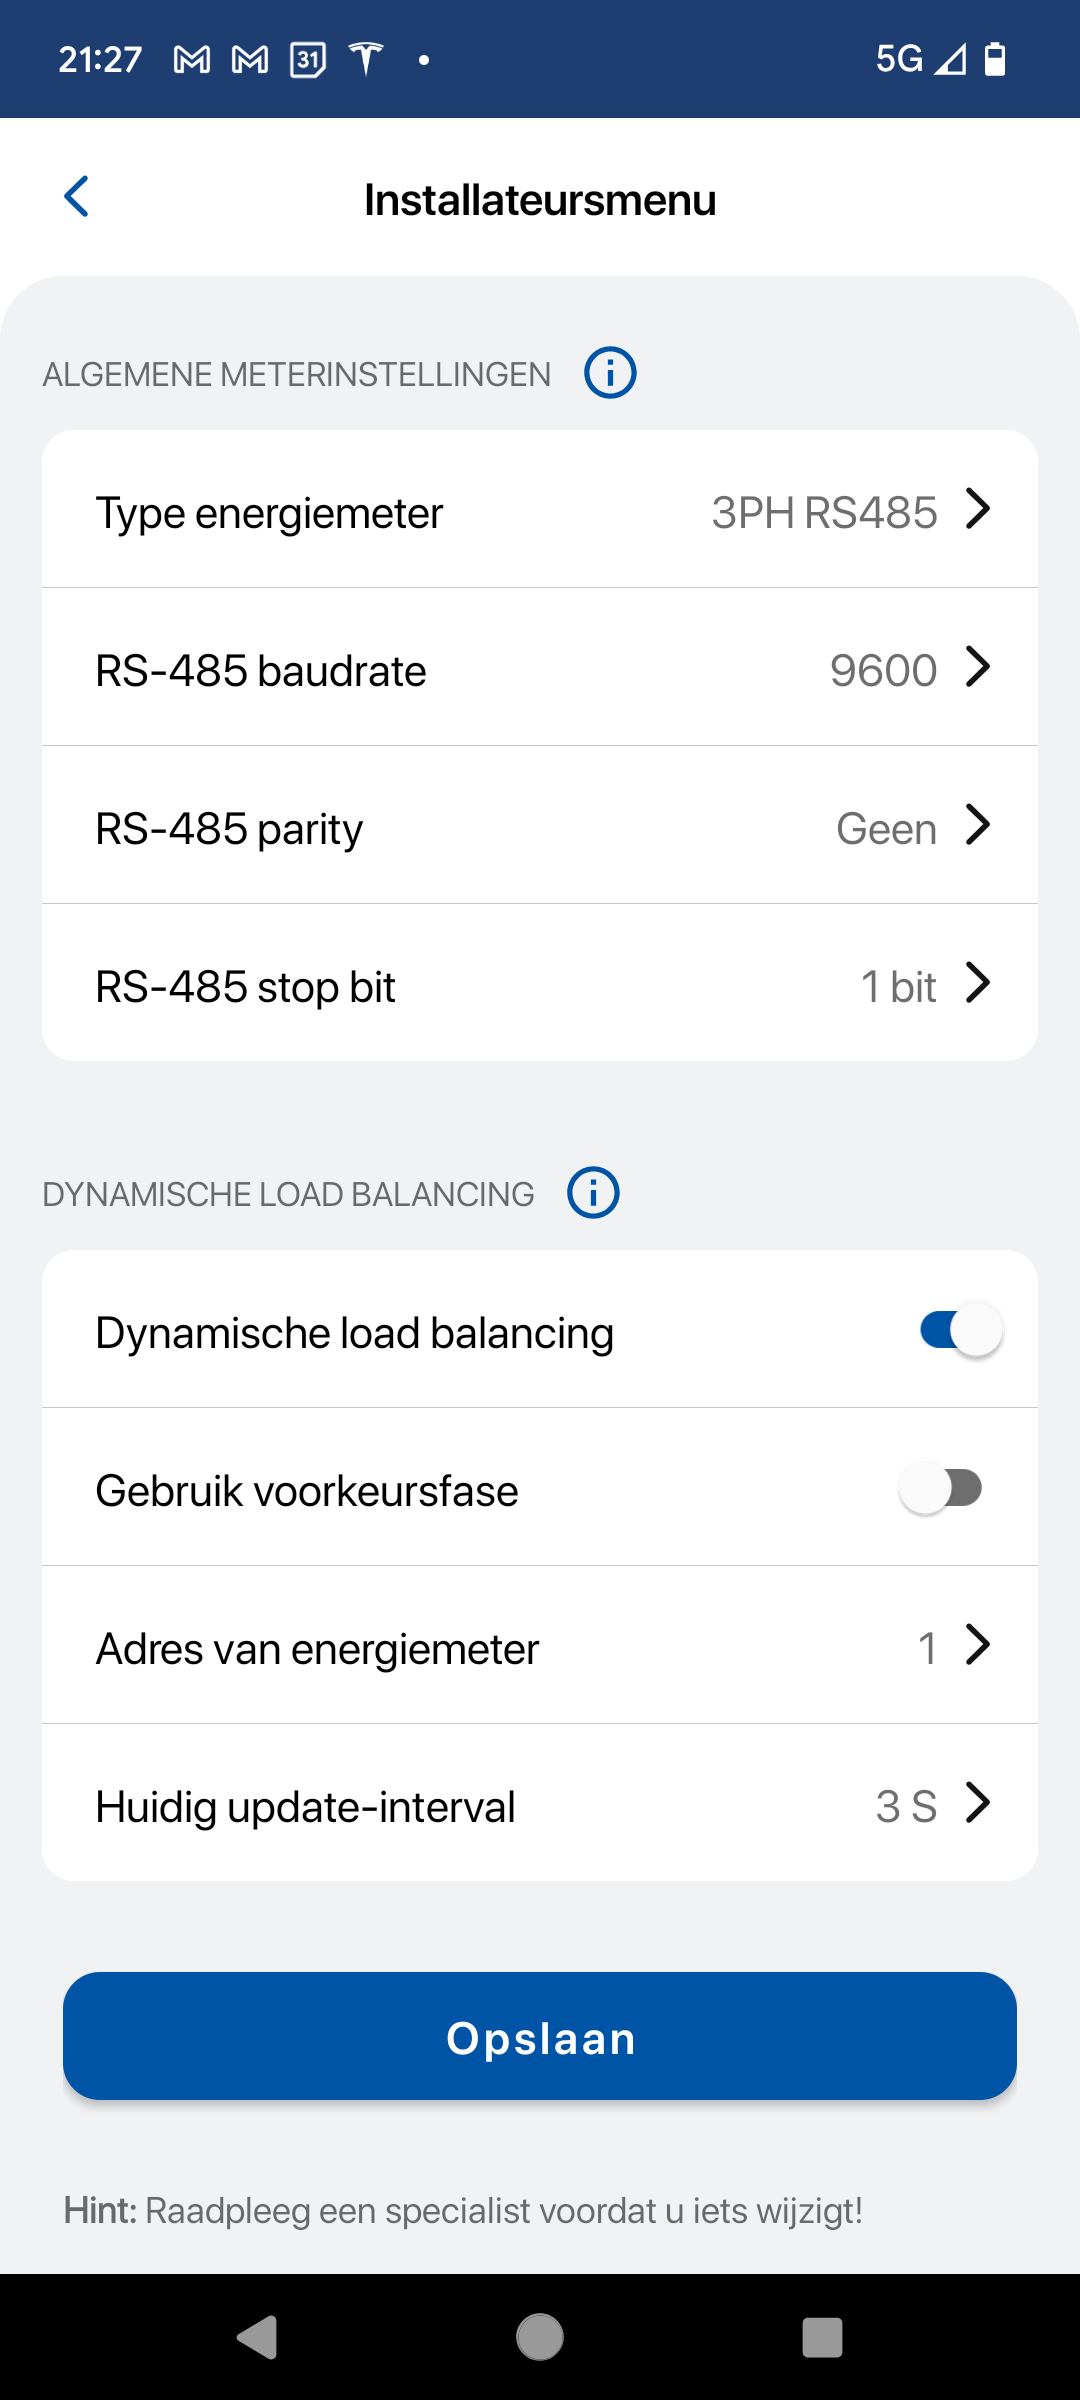Tap the Tesla icon in status bar
This screenshot has width=1080, height=2400.
click(366, 59)
